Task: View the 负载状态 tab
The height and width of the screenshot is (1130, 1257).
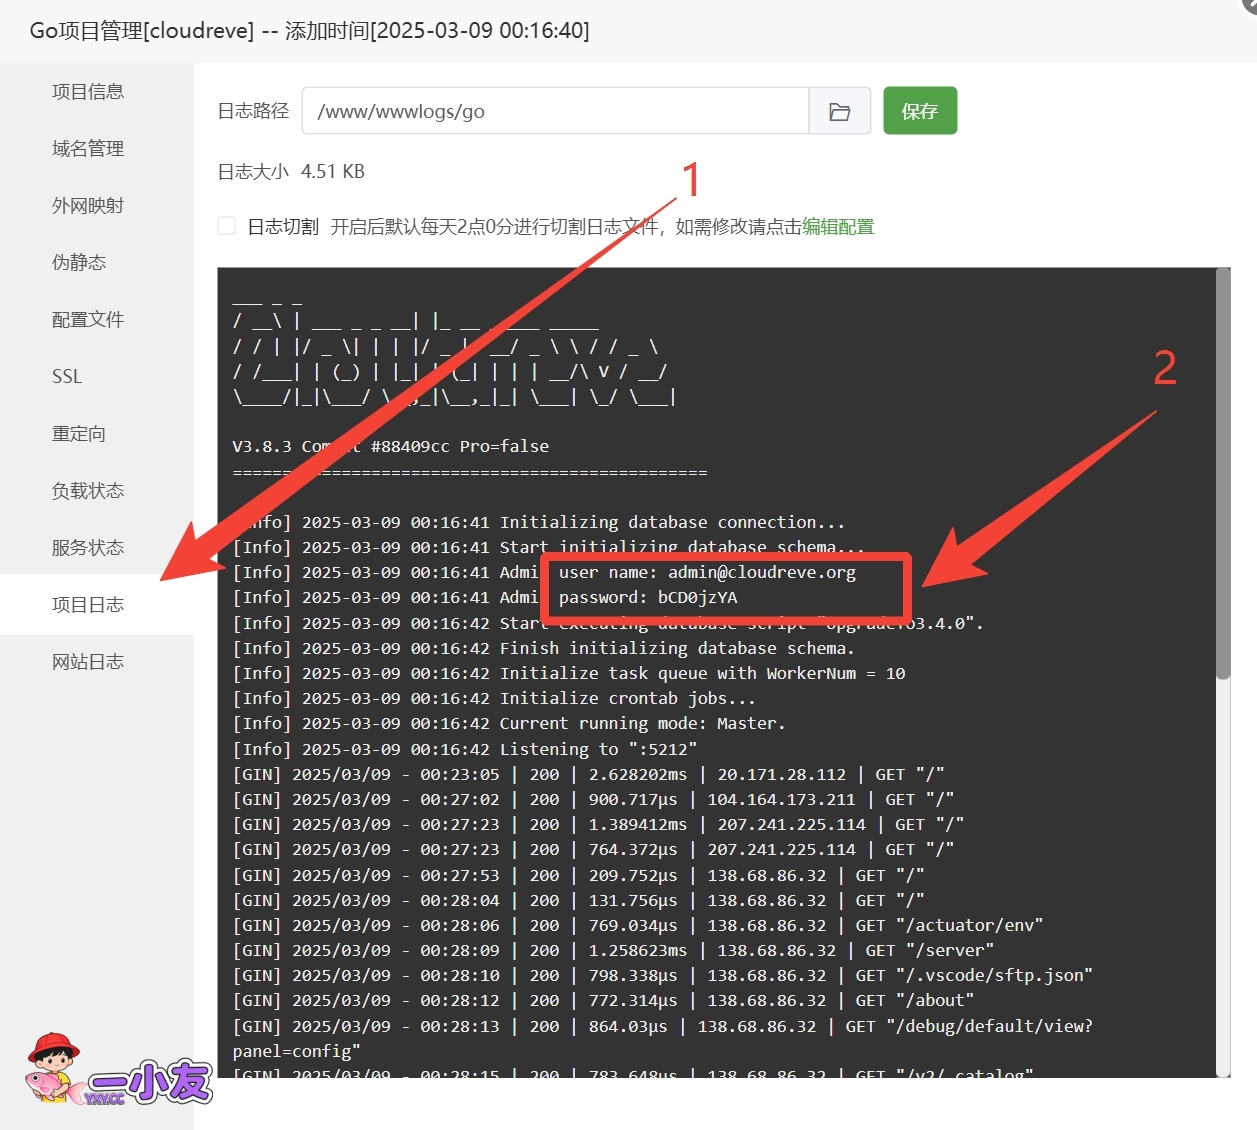Action: [88, 491]
